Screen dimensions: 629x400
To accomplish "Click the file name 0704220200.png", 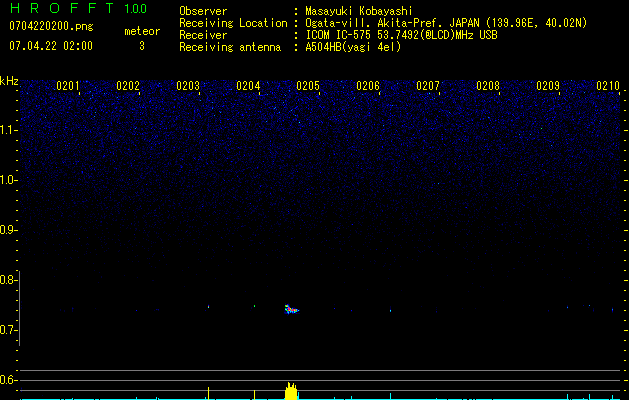I will (49, 26).
